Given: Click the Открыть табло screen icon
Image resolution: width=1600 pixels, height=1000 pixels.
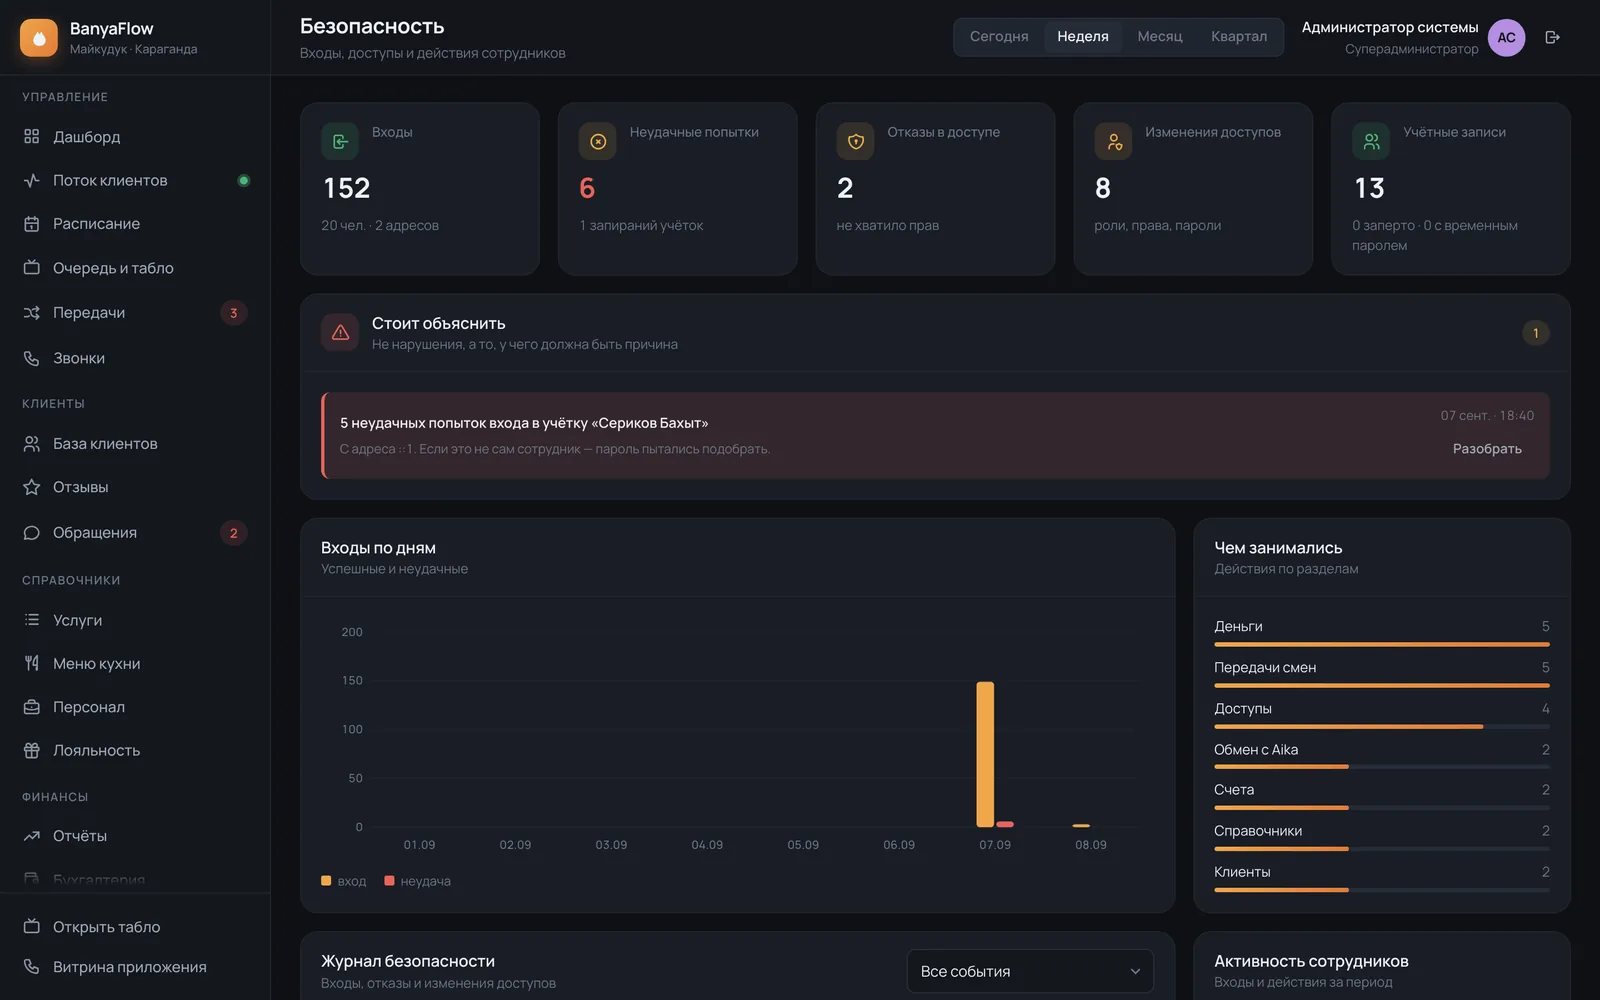Looking at the screenshot, I should pos(32,926).
